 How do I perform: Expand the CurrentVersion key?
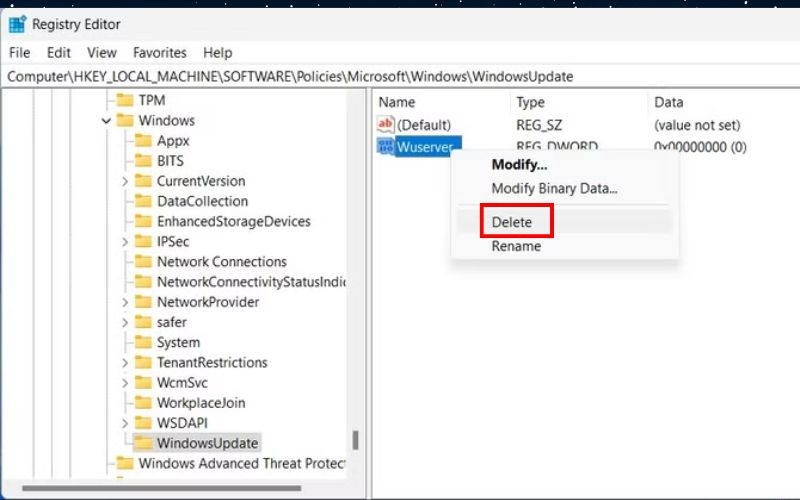tap(124, 181)
